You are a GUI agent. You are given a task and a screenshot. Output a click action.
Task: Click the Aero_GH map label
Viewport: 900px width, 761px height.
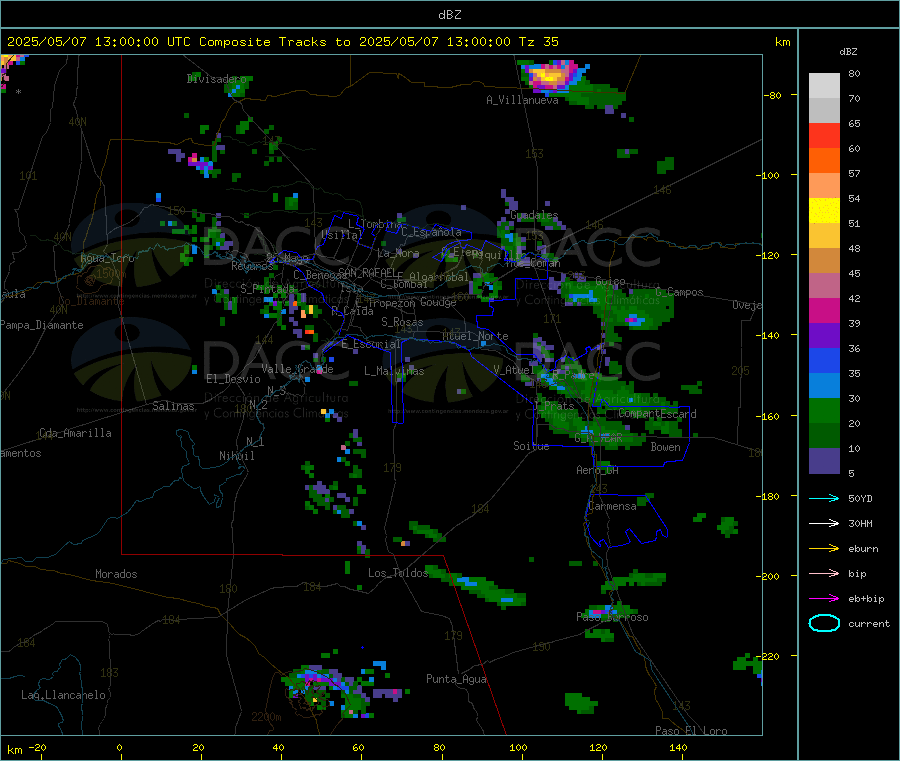(x=597, y=470)
